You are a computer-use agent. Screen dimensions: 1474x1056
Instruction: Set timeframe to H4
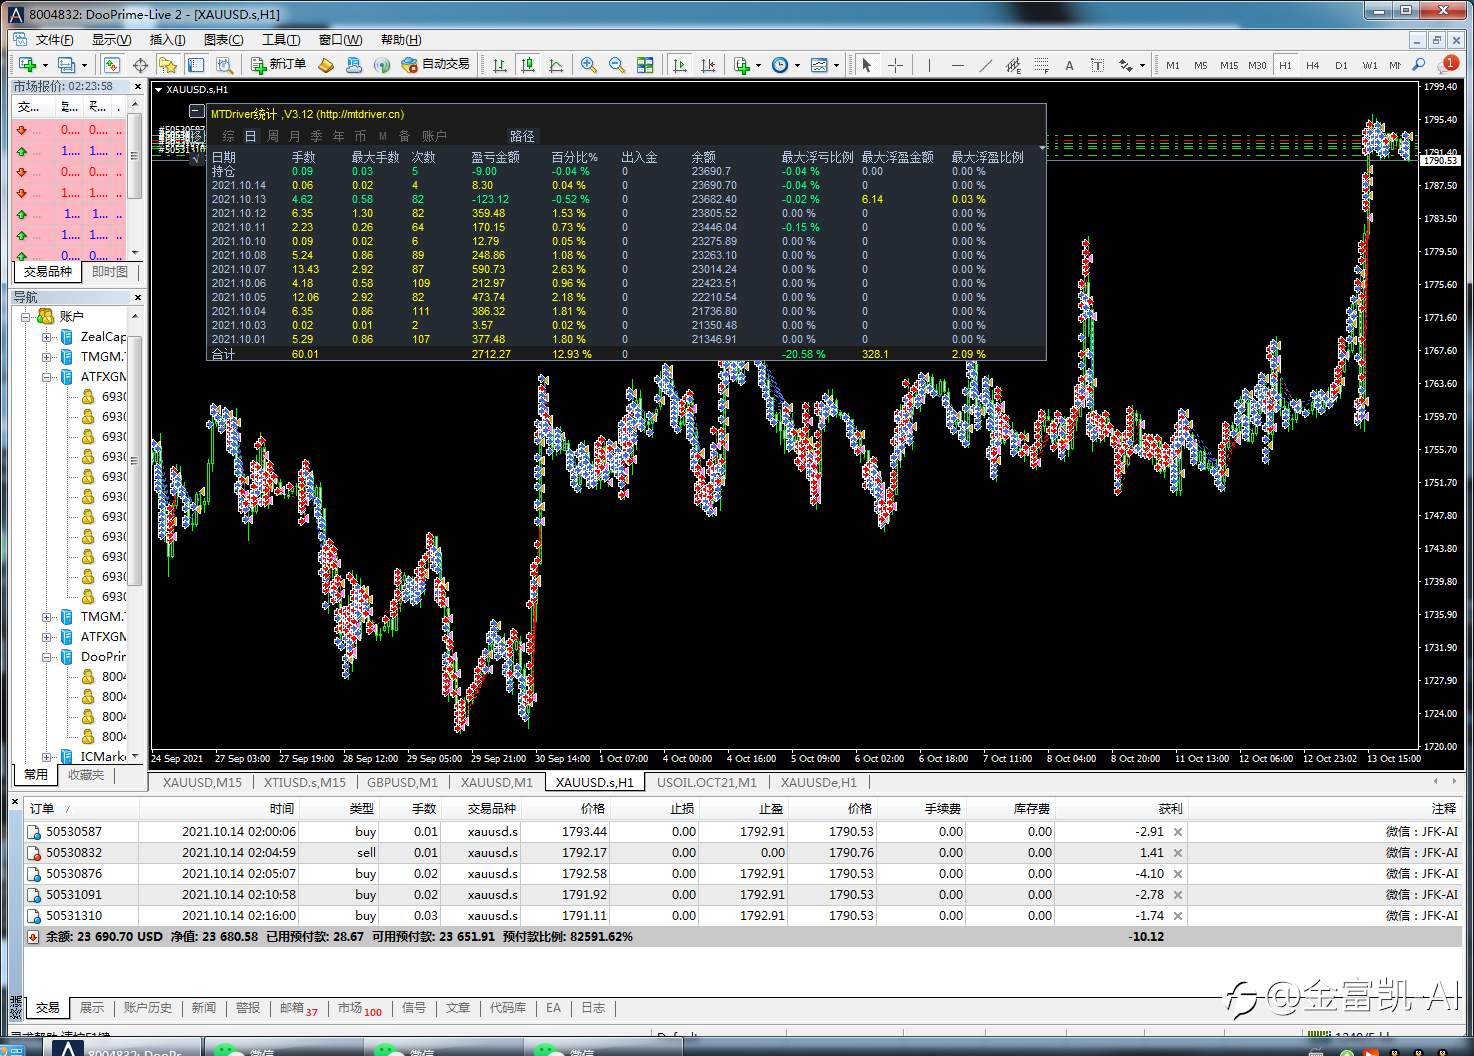(x=1313, y=65)
